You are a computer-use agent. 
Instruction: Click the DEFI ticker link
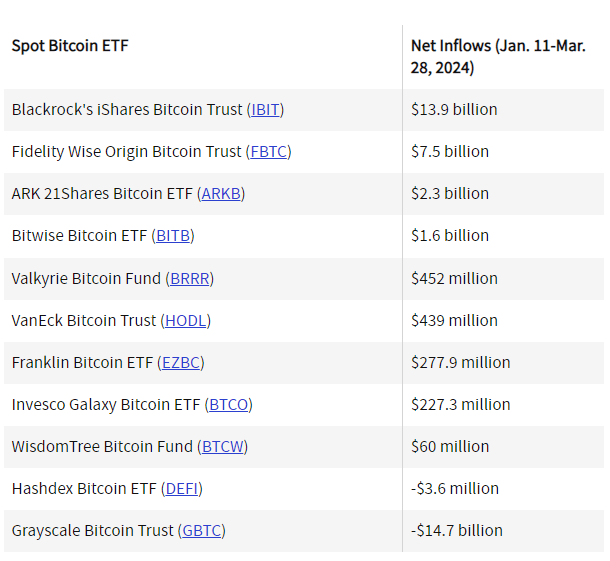tap(179, 488)
